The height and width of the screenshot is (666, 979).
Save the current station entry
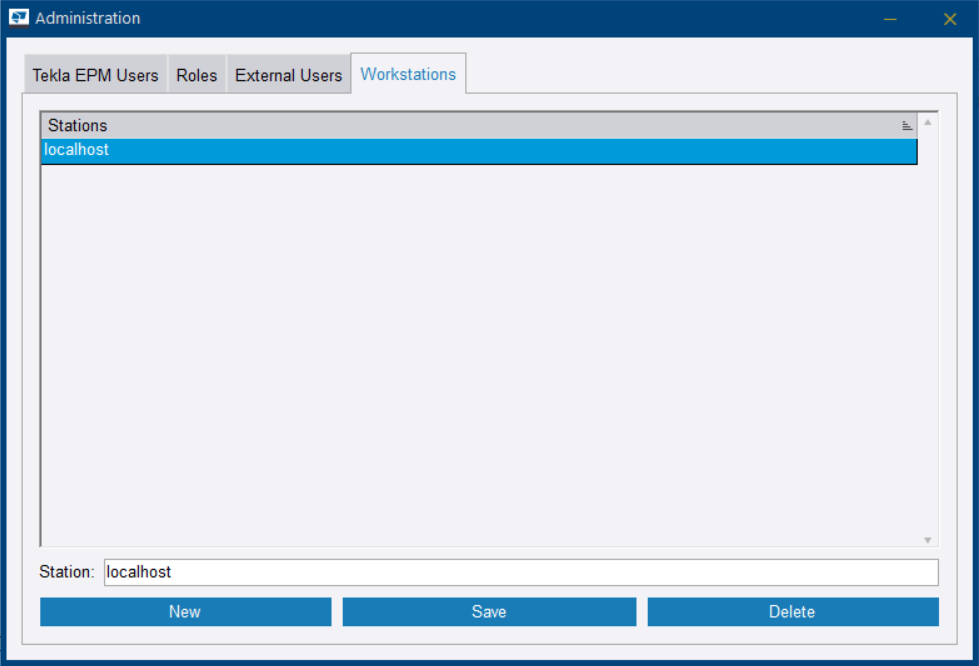pyautogui.click(x=489, y=611)
